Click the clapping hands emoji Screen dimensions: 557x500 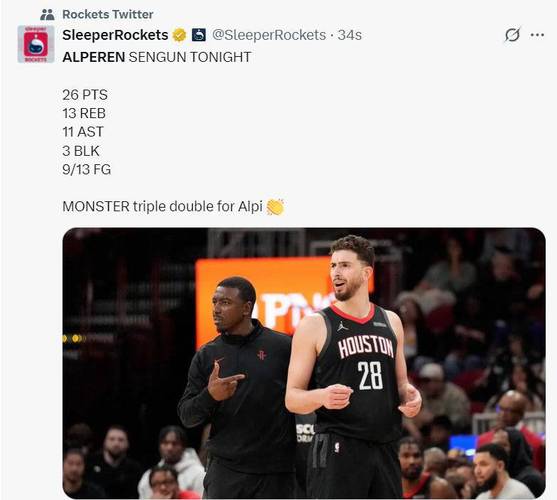tap(275, 207)
